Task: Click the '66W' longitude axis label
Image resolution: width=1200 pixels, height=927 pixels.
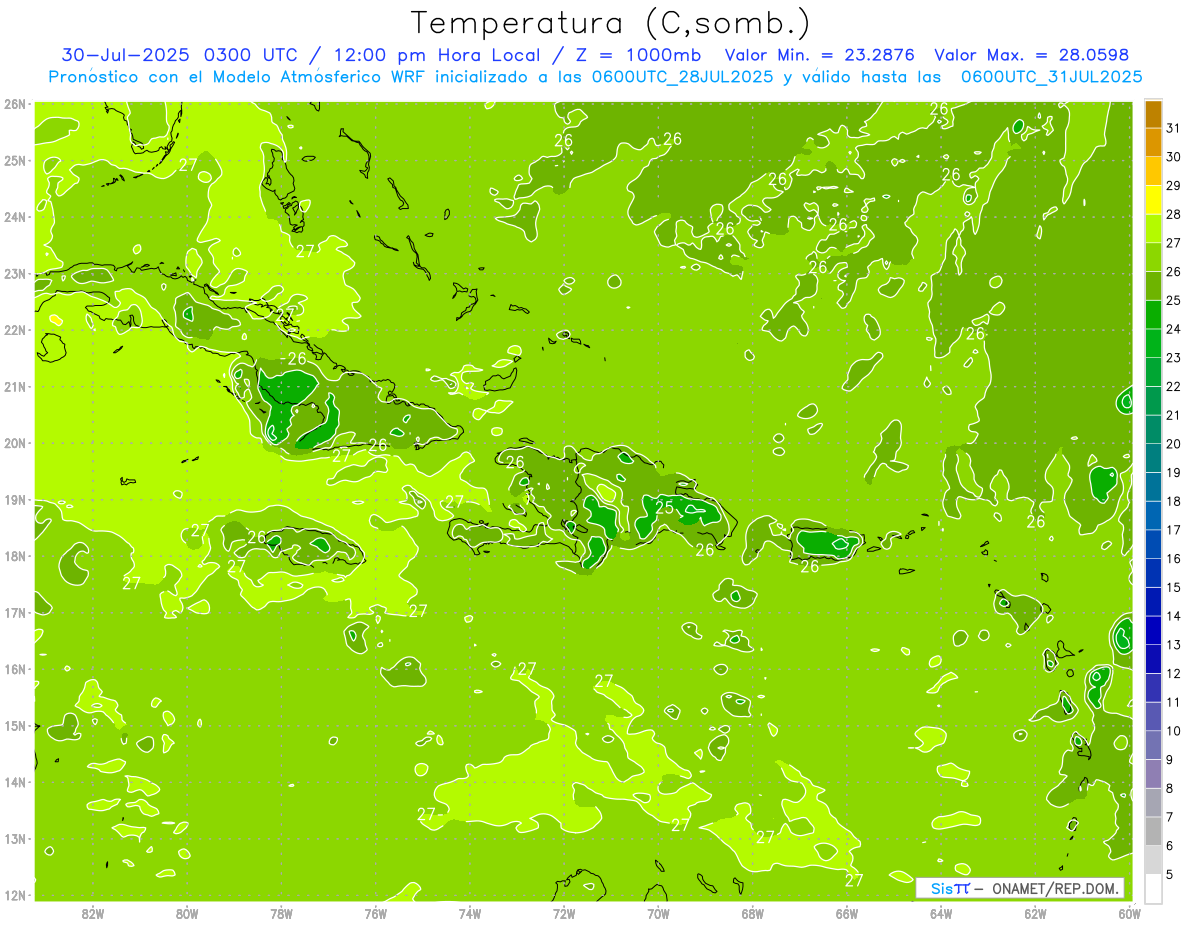Action: [846, 913]
